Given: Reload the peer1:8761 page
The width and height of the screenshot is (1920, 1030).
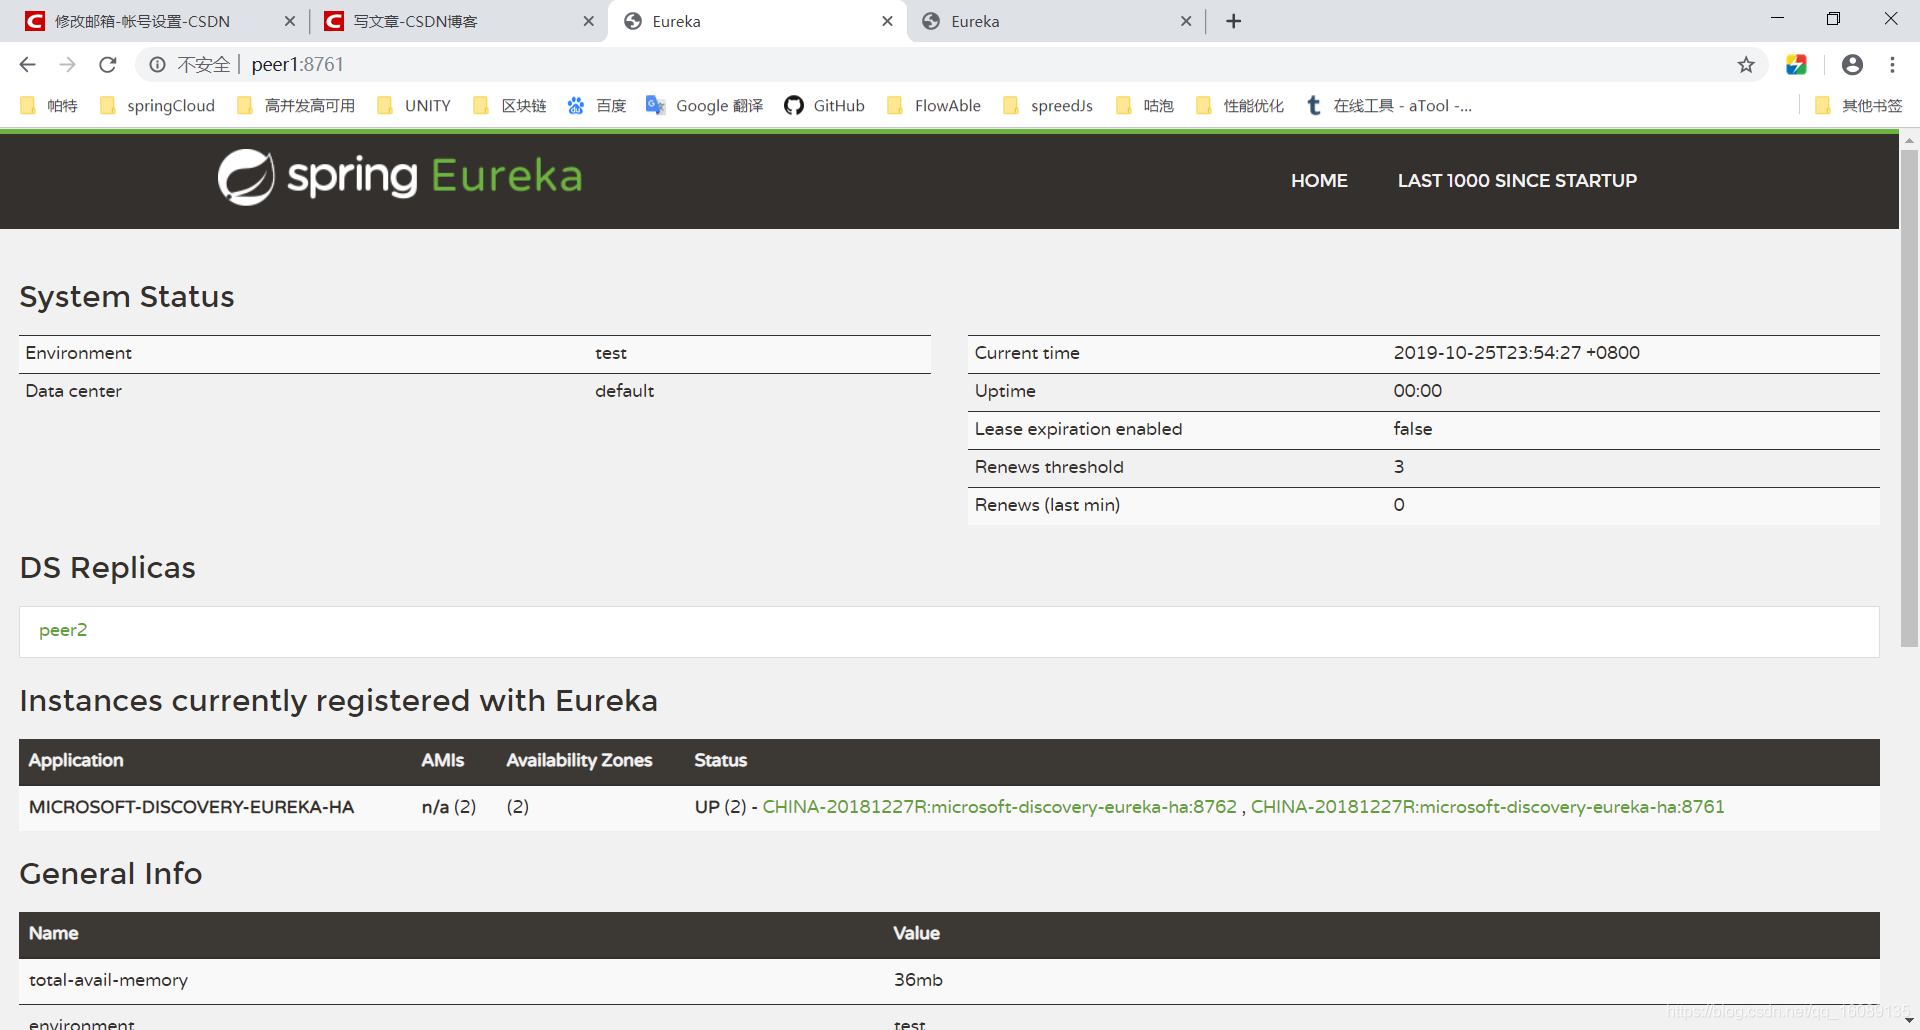Looking at the screenshot, I should [x=108, y=65].
